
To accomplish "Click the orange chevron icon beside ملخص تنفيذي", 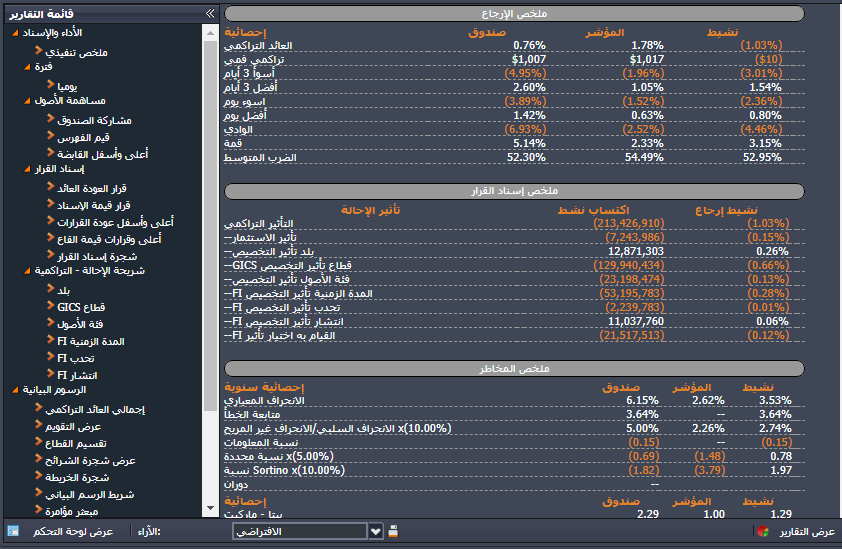I will point(38,50).
